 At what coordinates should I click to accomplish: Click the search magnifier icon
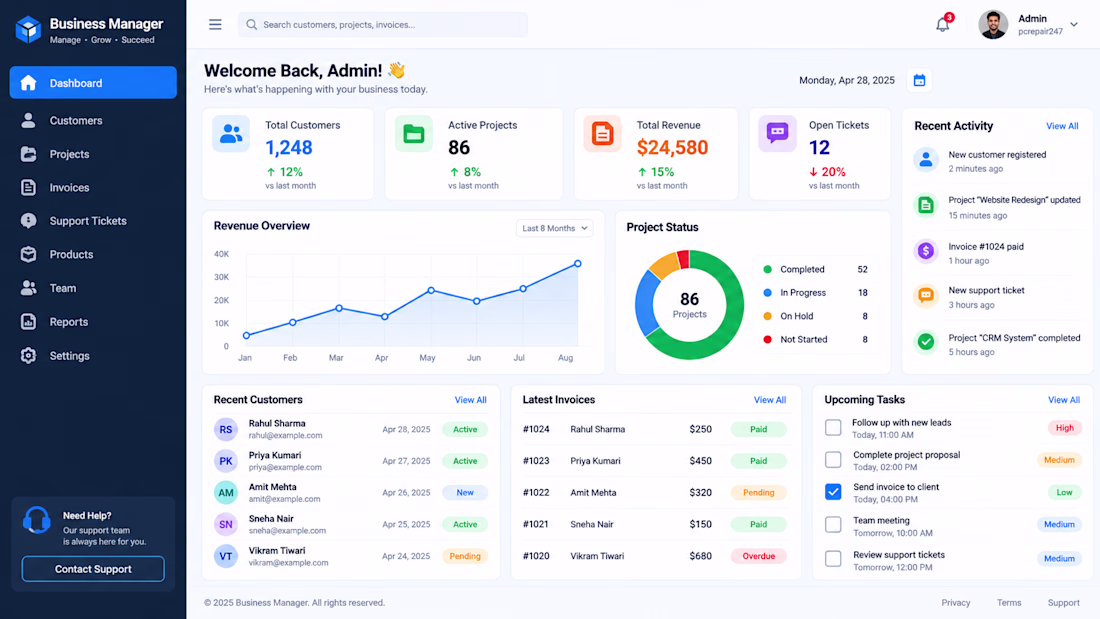pos(251,25)
